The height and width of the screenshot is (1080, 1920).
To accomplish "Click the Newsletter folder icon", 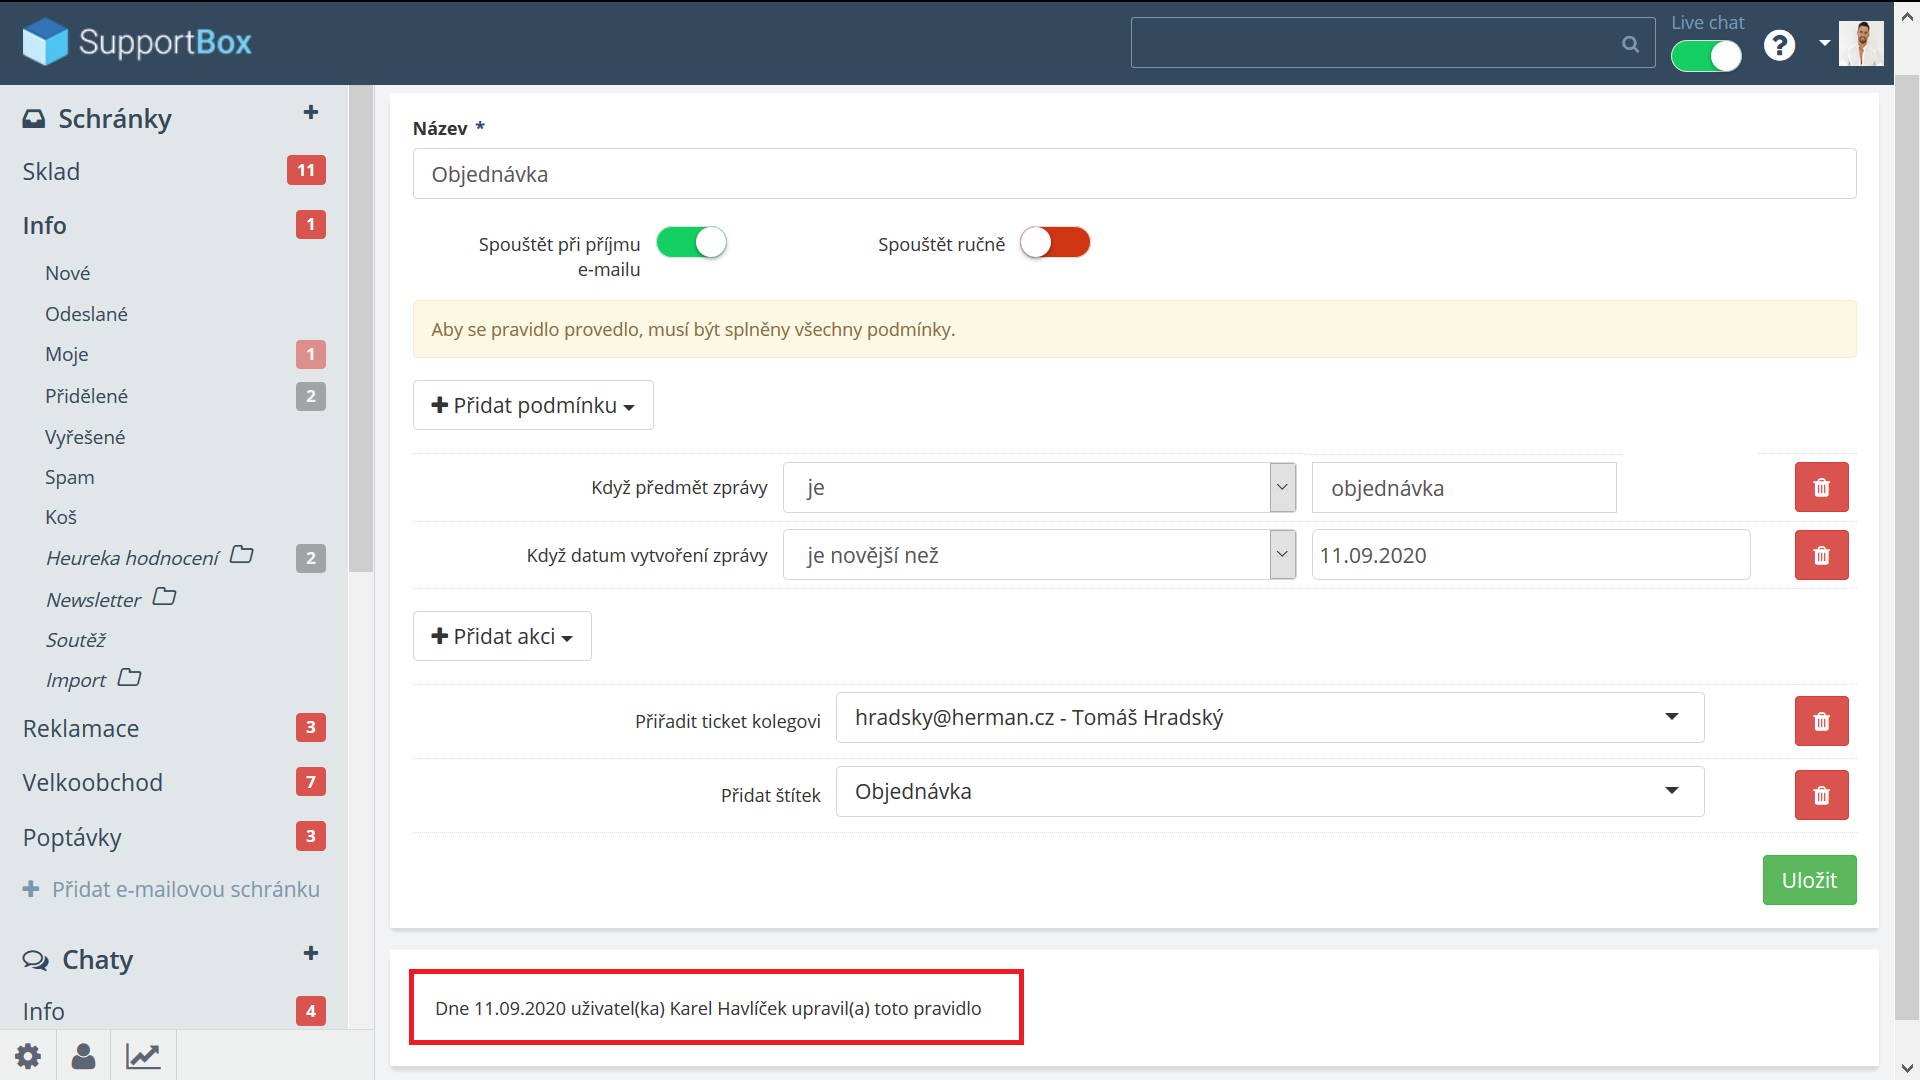I will [x=165, y=597].
